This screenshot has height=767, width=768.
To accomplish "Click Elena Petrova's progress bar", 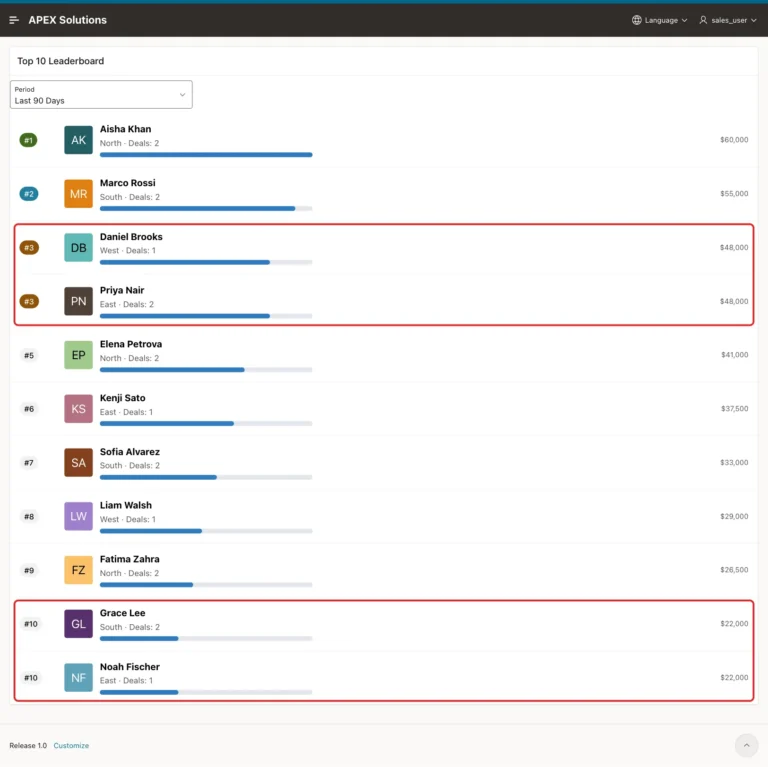I will coord(206,370).
